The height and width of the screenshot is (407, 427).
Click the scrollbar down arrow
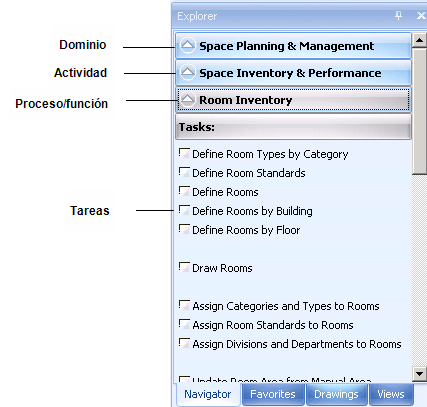point(419,373)
